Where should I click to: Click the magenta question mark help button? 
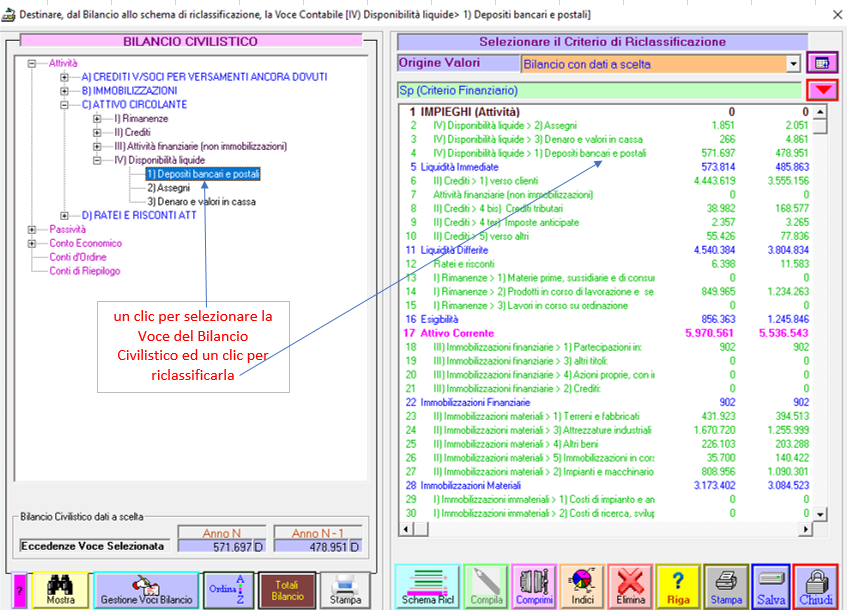(x=19, y=590)
